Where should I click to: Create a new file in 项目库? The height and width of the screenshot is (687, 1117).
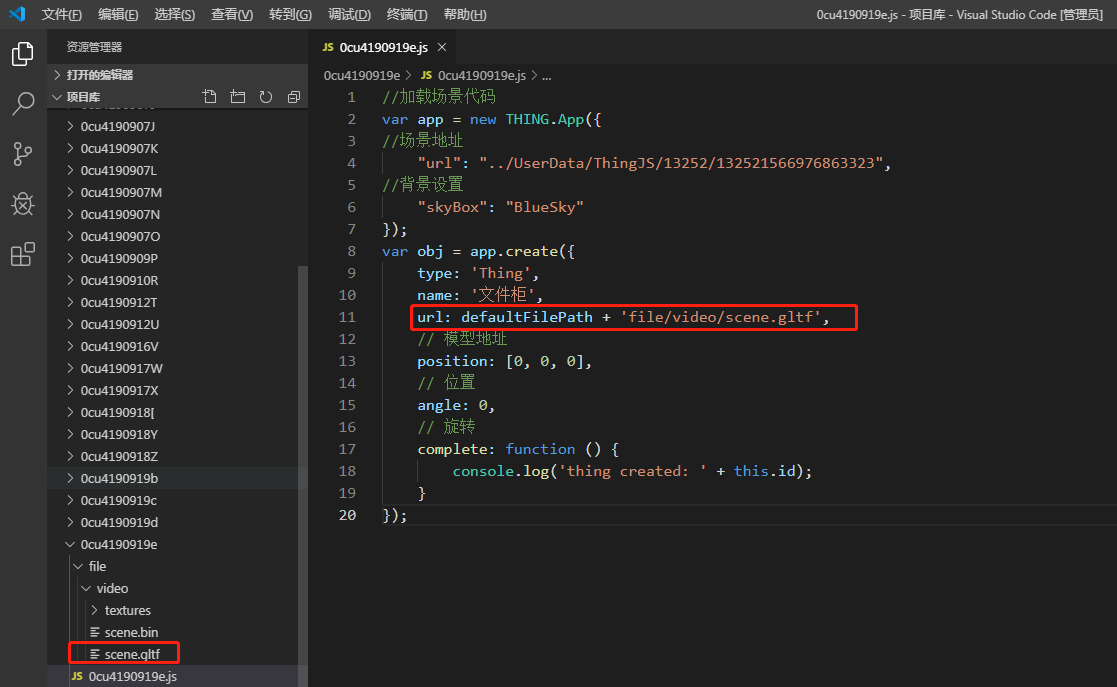(x=209, y=97)
